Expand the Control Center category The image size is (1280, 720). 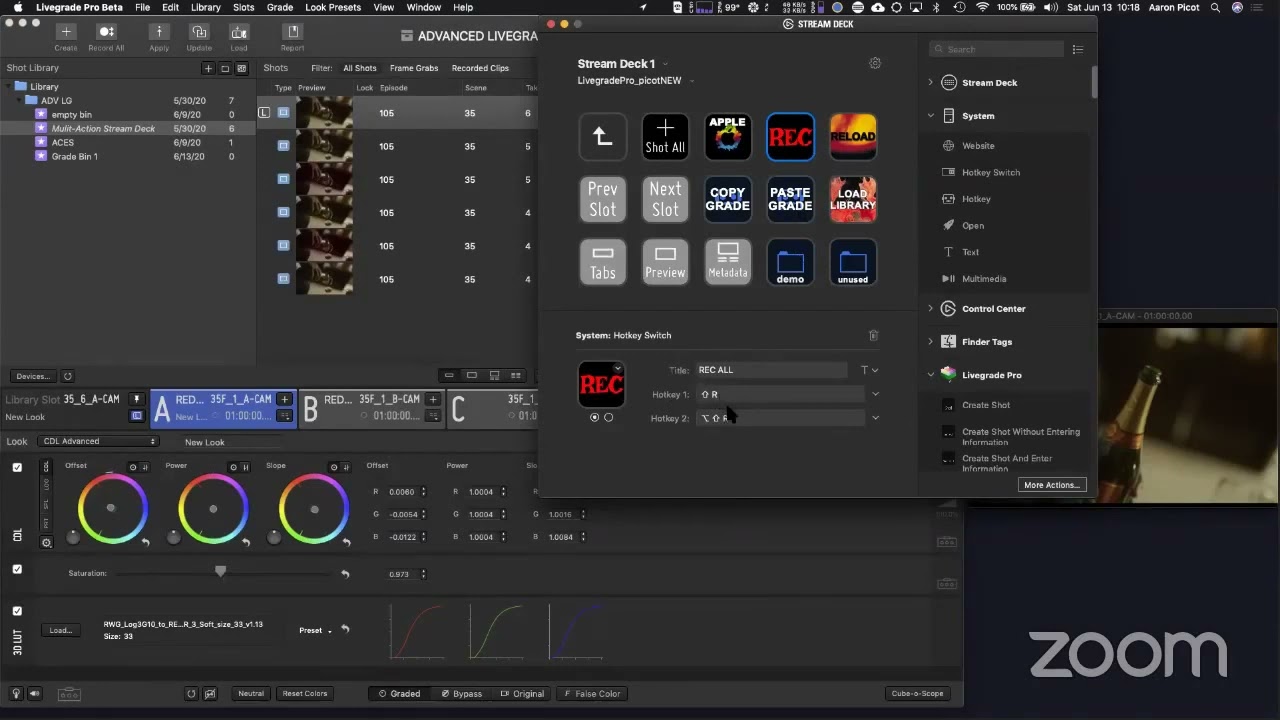tap(931, 309)
